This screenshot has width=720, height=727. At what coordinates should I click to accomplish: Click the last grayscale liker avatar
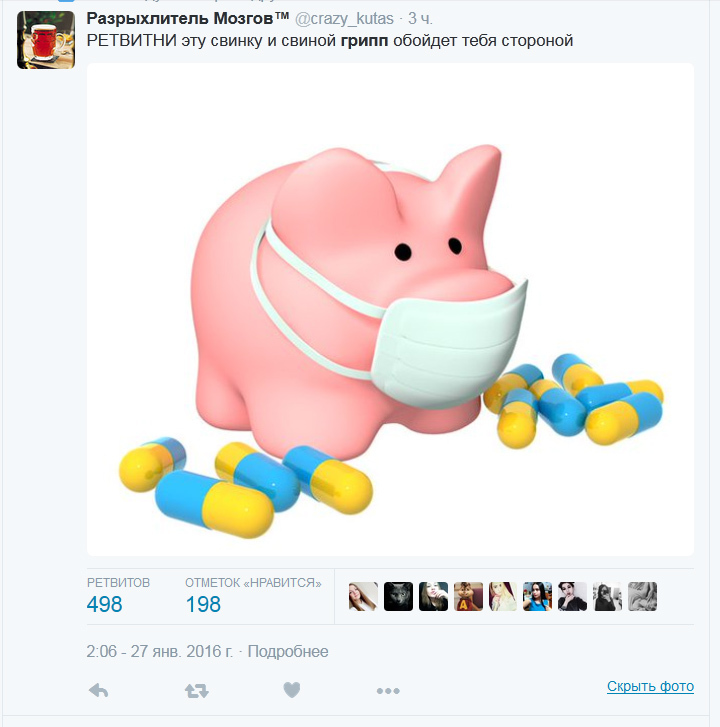pyautogui.click(x=642, y=596)
